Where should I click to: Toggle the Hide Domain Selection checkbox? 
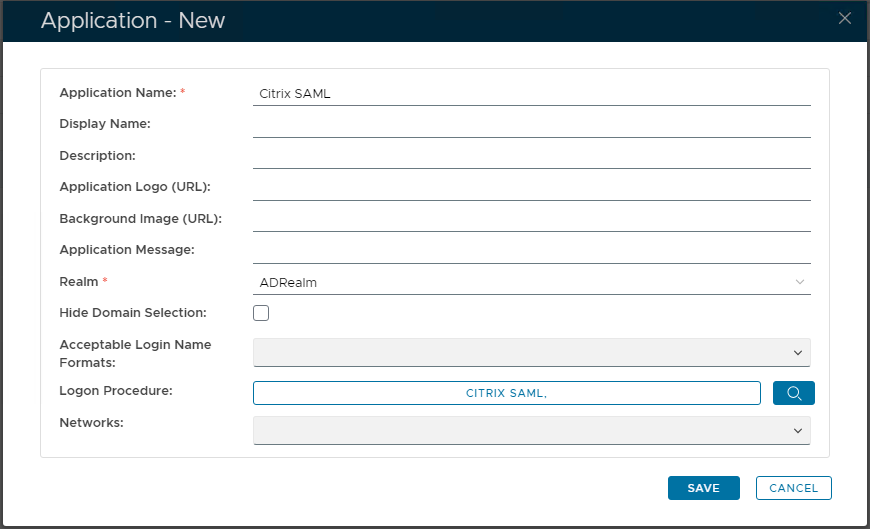coord(261,313)
